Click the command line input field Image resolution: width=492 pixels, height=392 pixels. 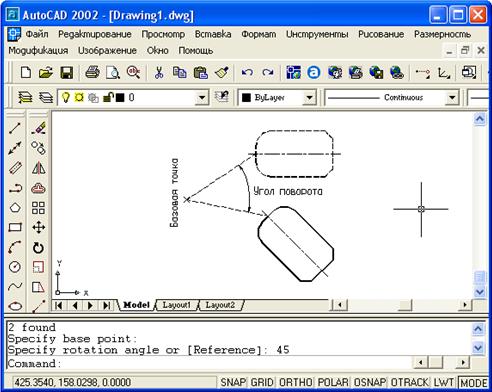209,363
